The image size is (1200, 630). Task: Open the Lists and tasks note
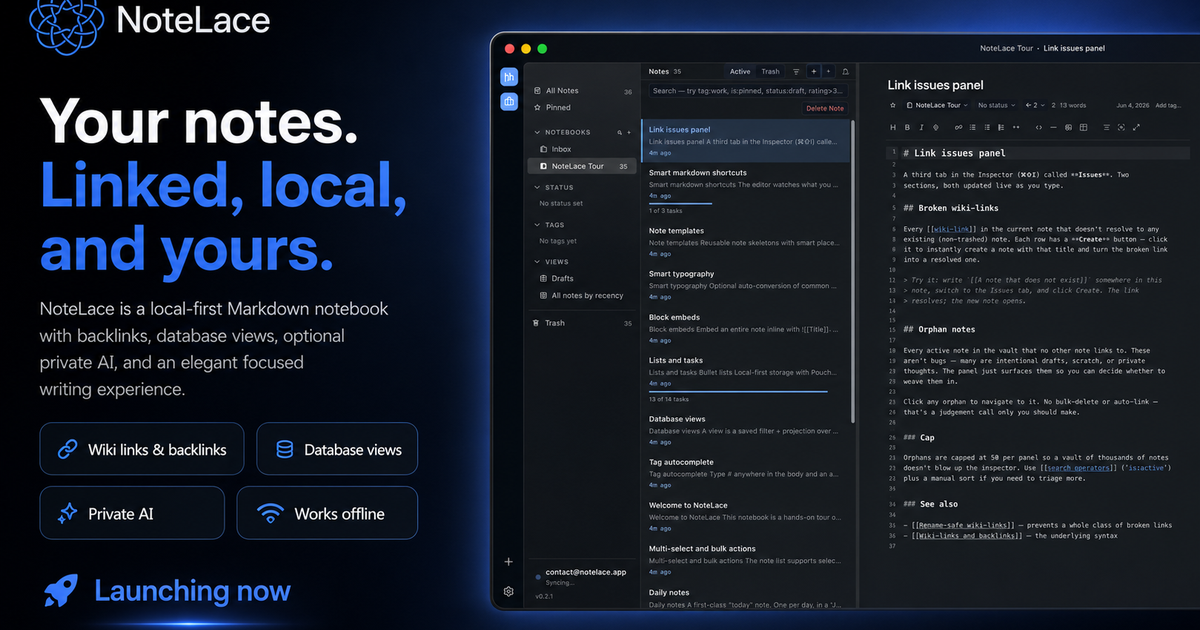[x=747, y=379]
